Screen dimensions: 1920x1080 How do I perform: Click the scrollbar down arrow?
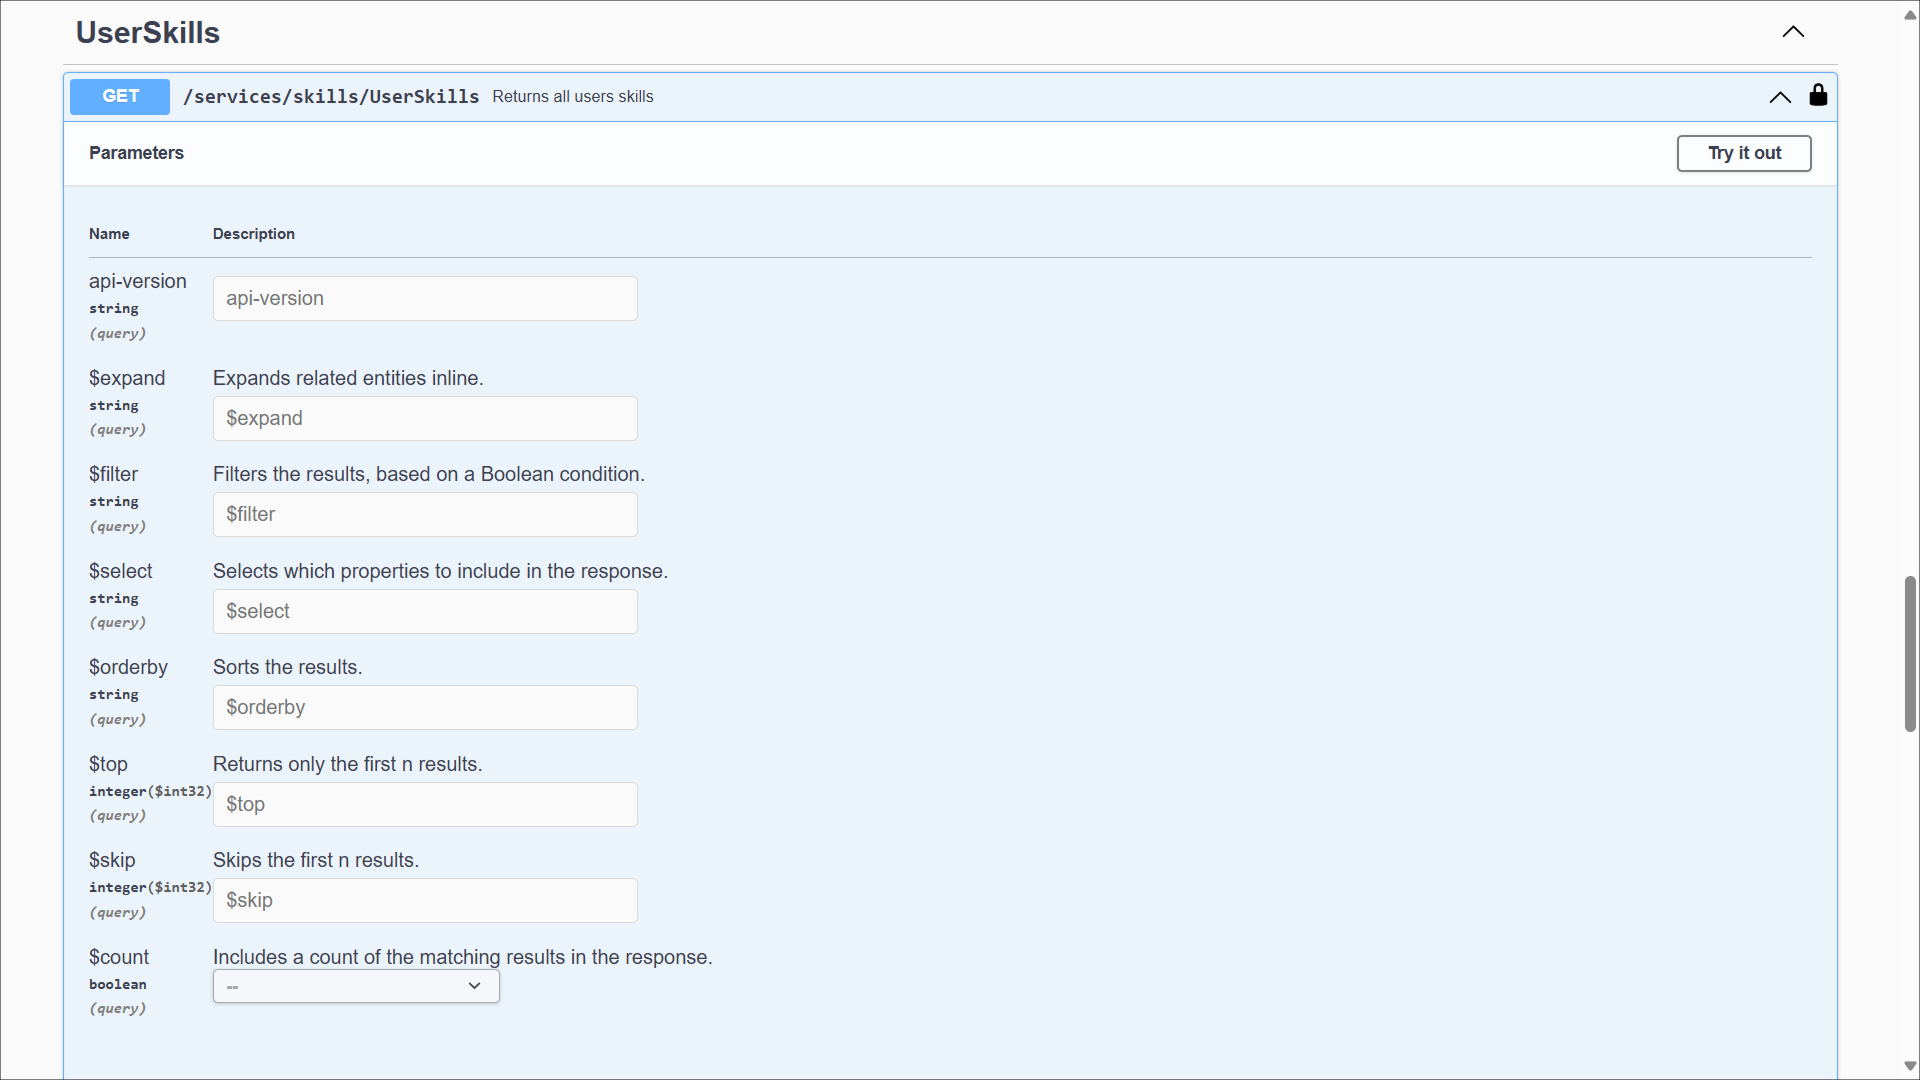(x=1910, y=1066)
